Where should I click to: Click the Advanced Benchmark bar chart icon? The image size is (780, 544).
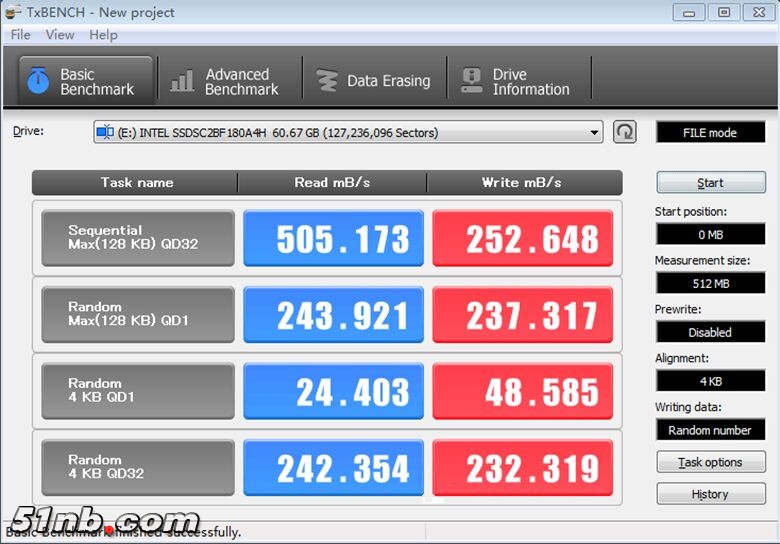coord(182,81)
